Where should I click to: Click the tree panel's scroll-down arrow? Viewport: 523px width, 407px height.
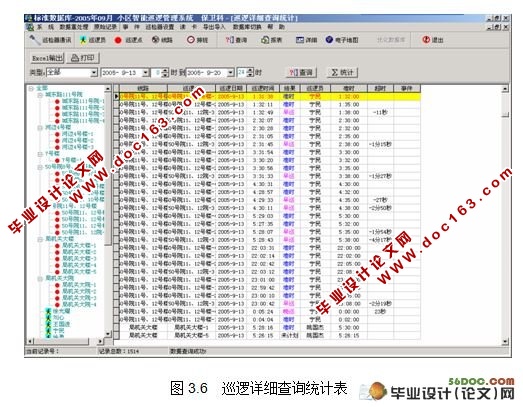coord(107,334)
